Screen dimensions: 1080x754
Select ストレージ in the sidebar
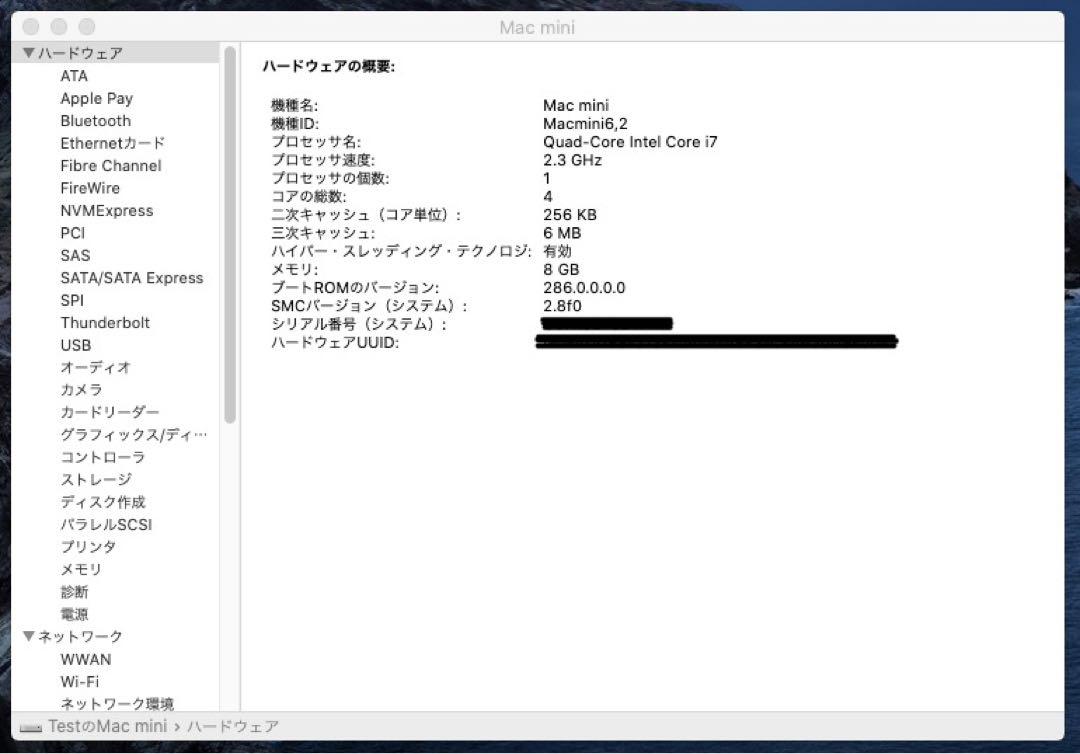(x=96, y=479)
